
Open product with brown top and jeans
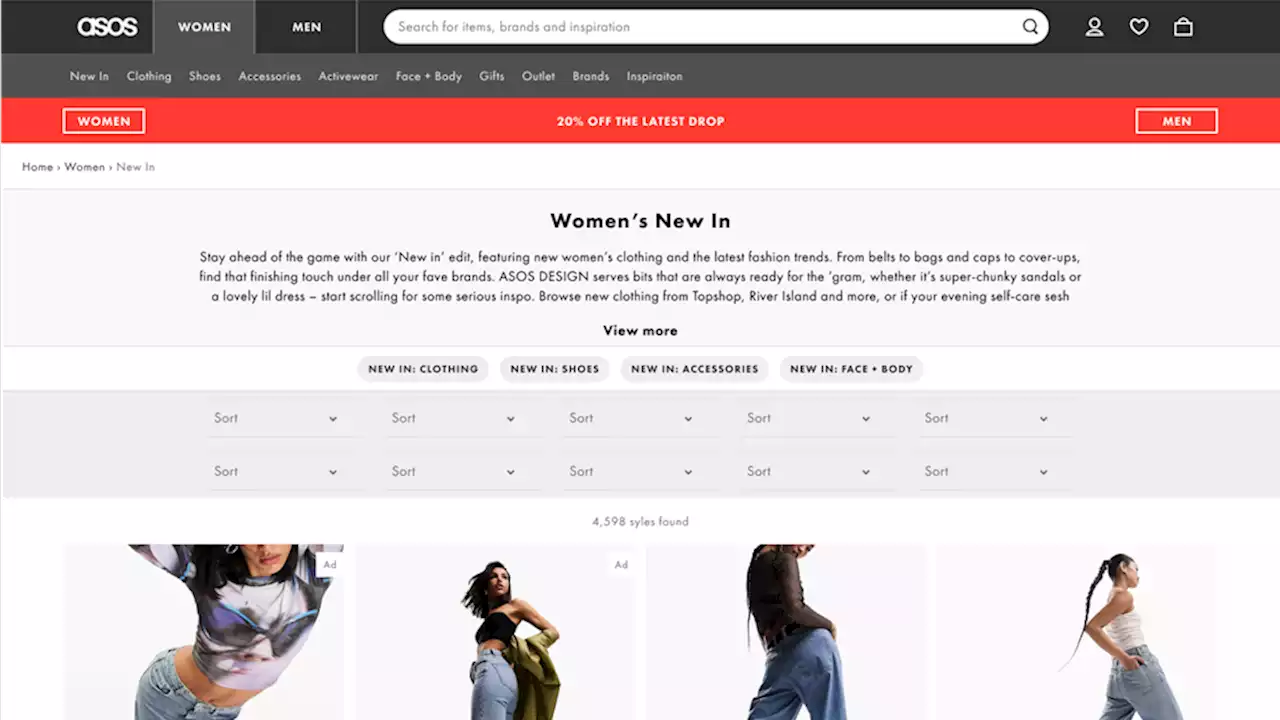pos(786,632)
